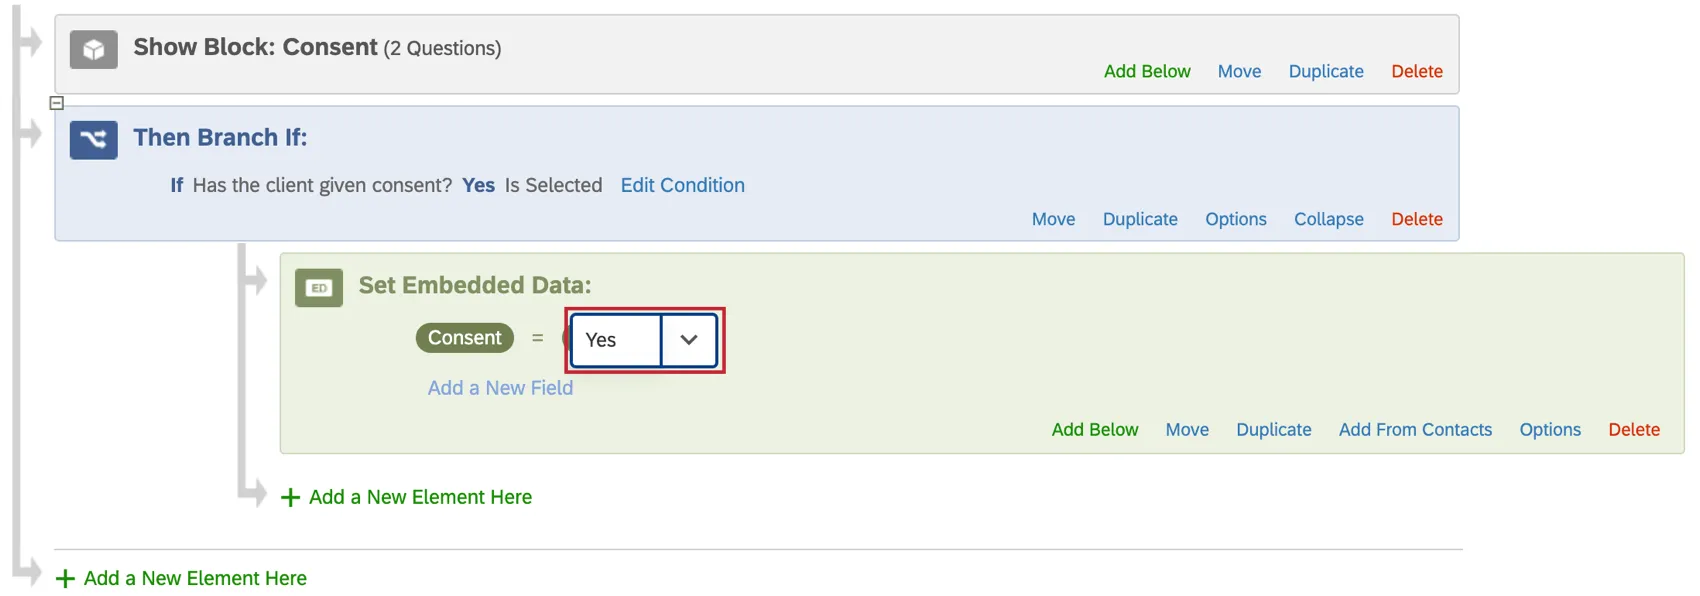This screenshot has height=596, width=1700.
Task: Click the green plus beside inner Add a New Element Here
Action: click(x=290, y=497)
